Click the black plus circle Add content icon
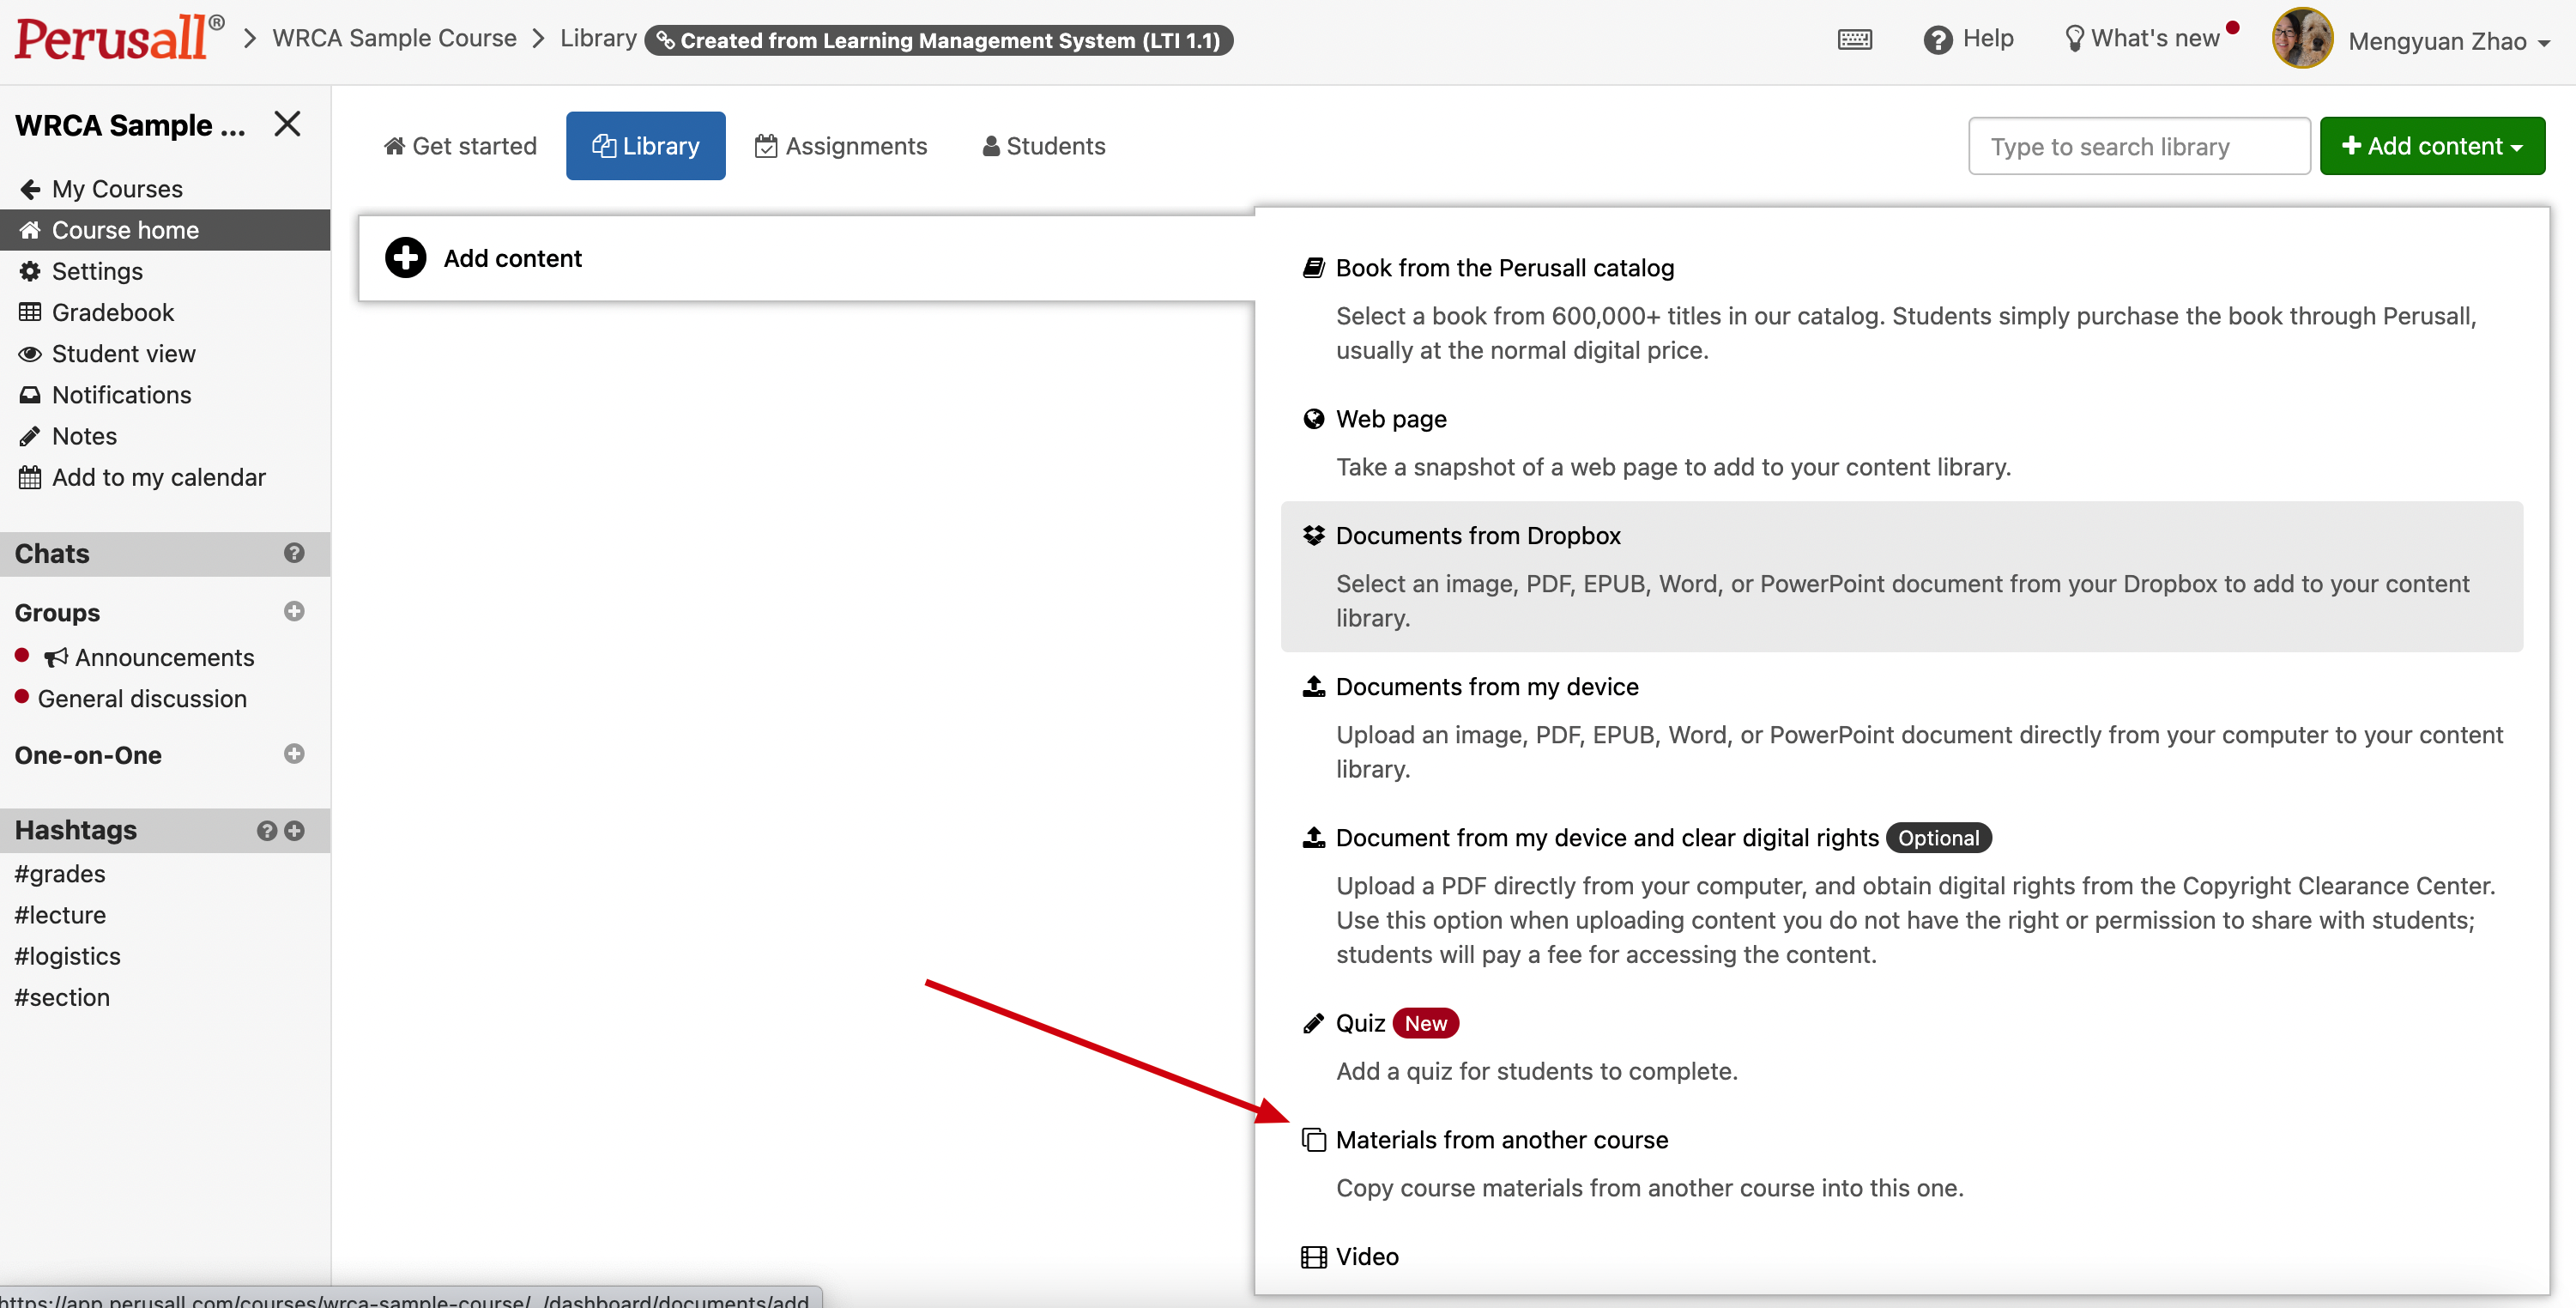The height and width of the screenshot is (1308, 2576). (405, 258)
